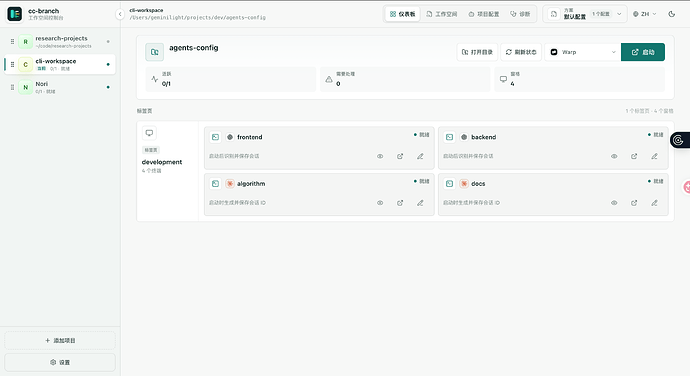Toggle the algorithm pane eye icon
Screen dimensions: 690x376
coord(380,203)
